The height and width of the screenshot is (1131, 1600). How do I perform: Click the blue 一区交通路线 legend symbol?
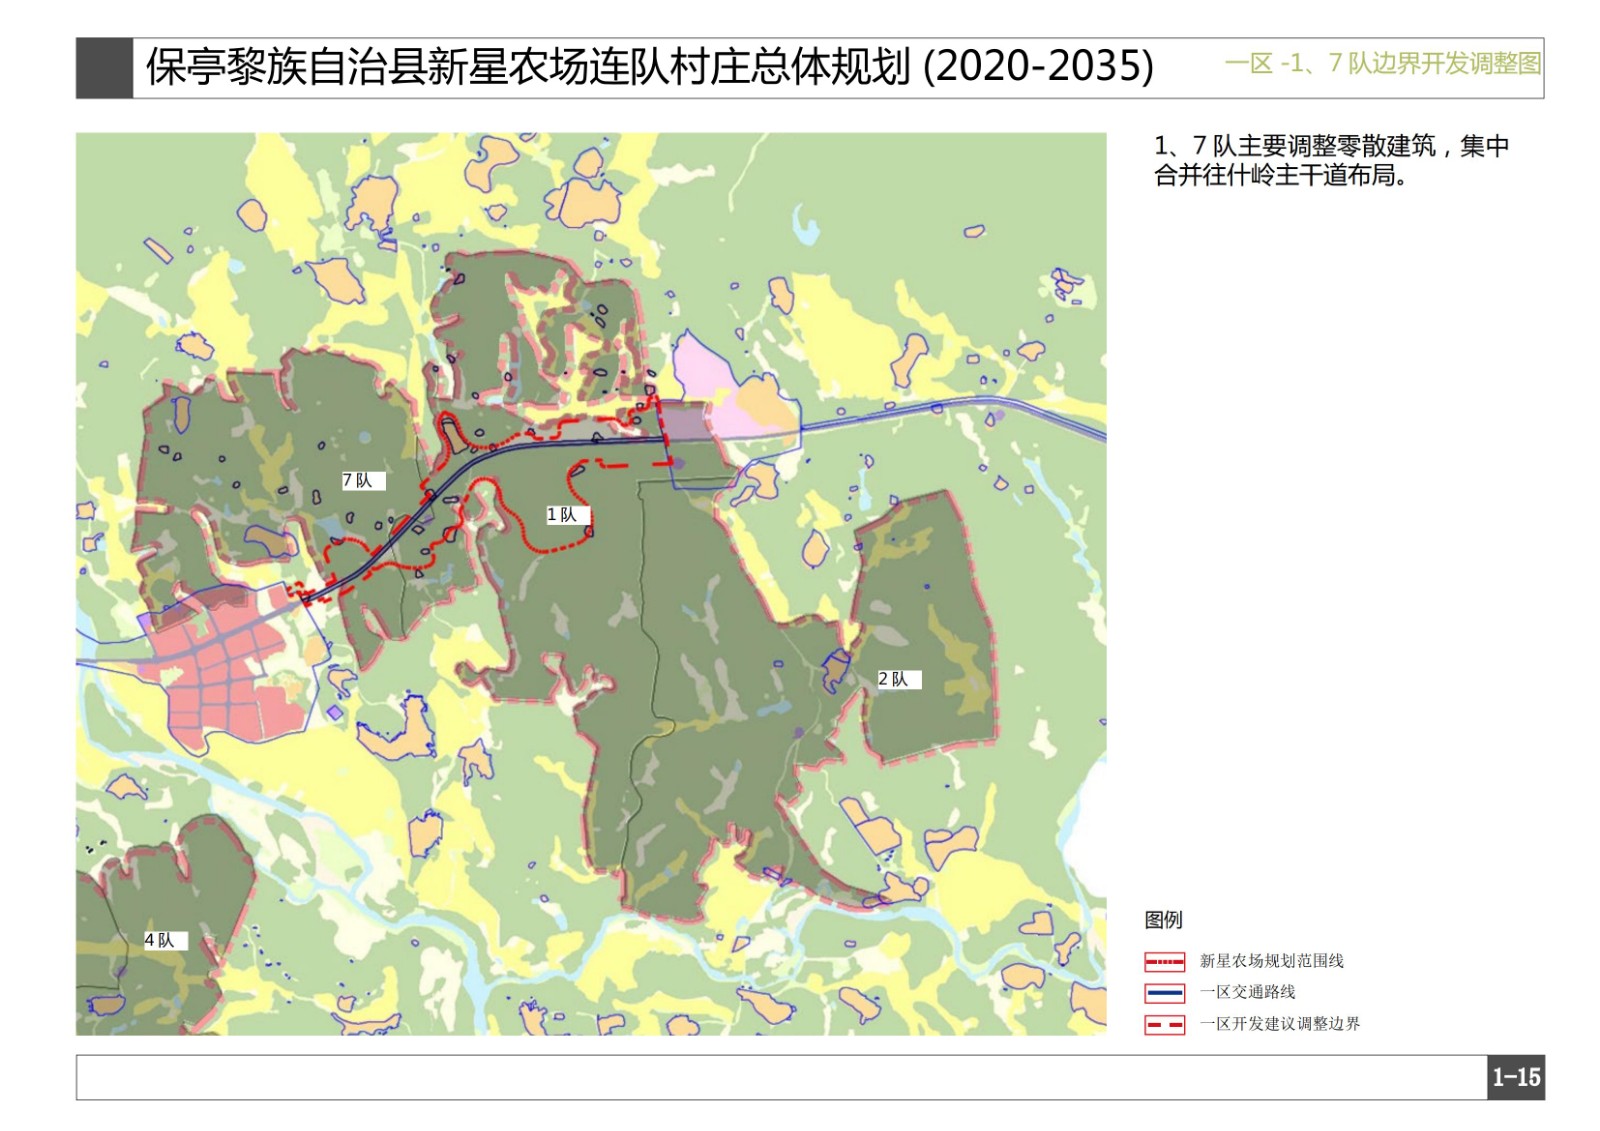(x=1164, y=993)
